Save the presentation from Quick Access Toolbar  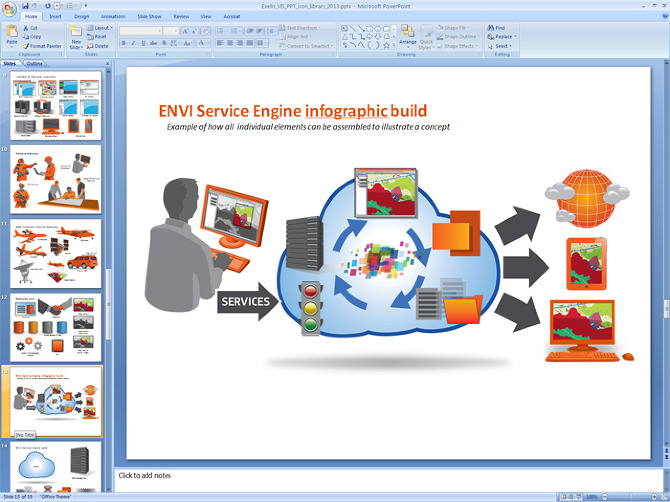(25, 6)
